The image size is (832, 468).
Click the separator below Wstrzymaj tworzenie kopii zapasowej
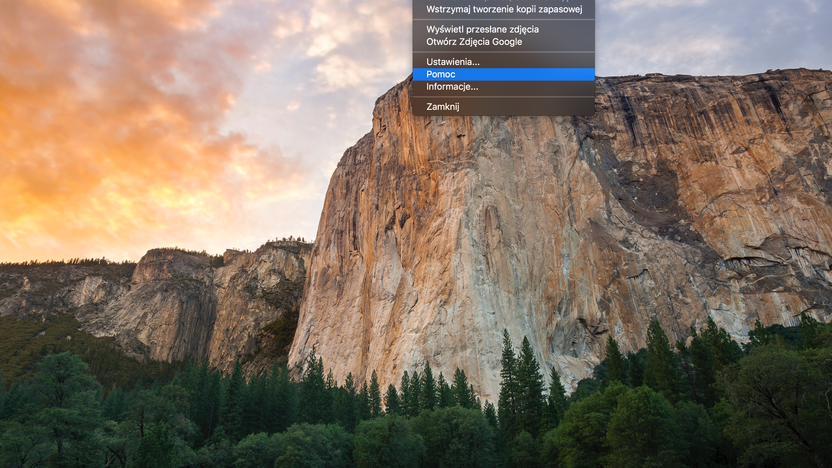[x=503, y=19]
